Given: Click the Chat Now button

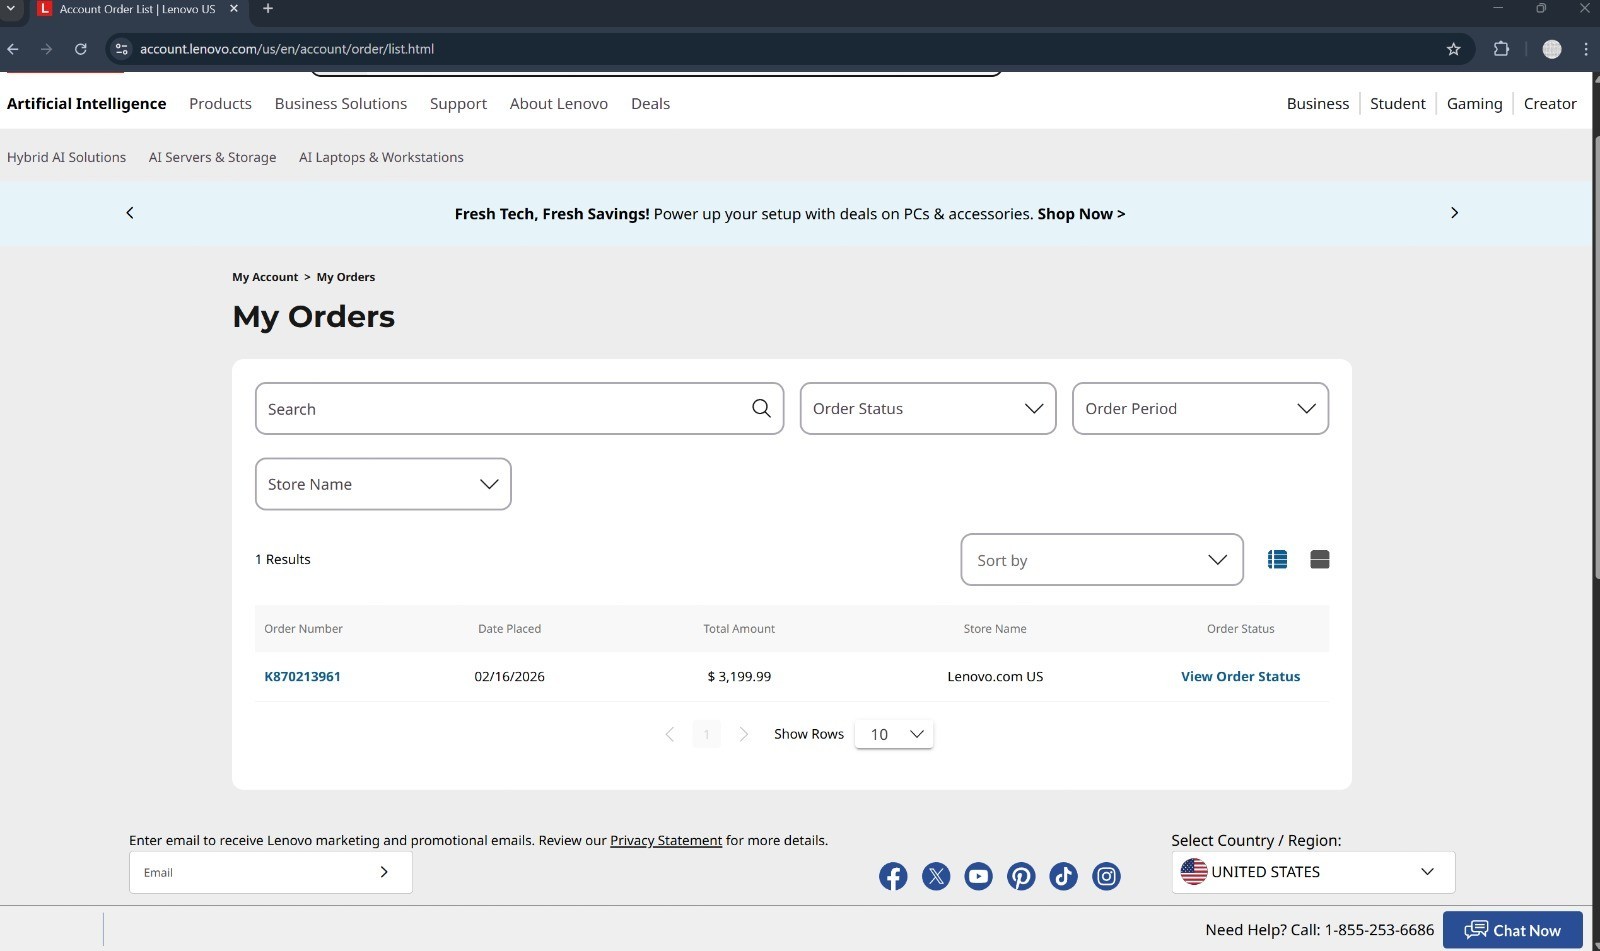Looking at the screenshot, I should pyautogui.click(x=1512, y=930).
